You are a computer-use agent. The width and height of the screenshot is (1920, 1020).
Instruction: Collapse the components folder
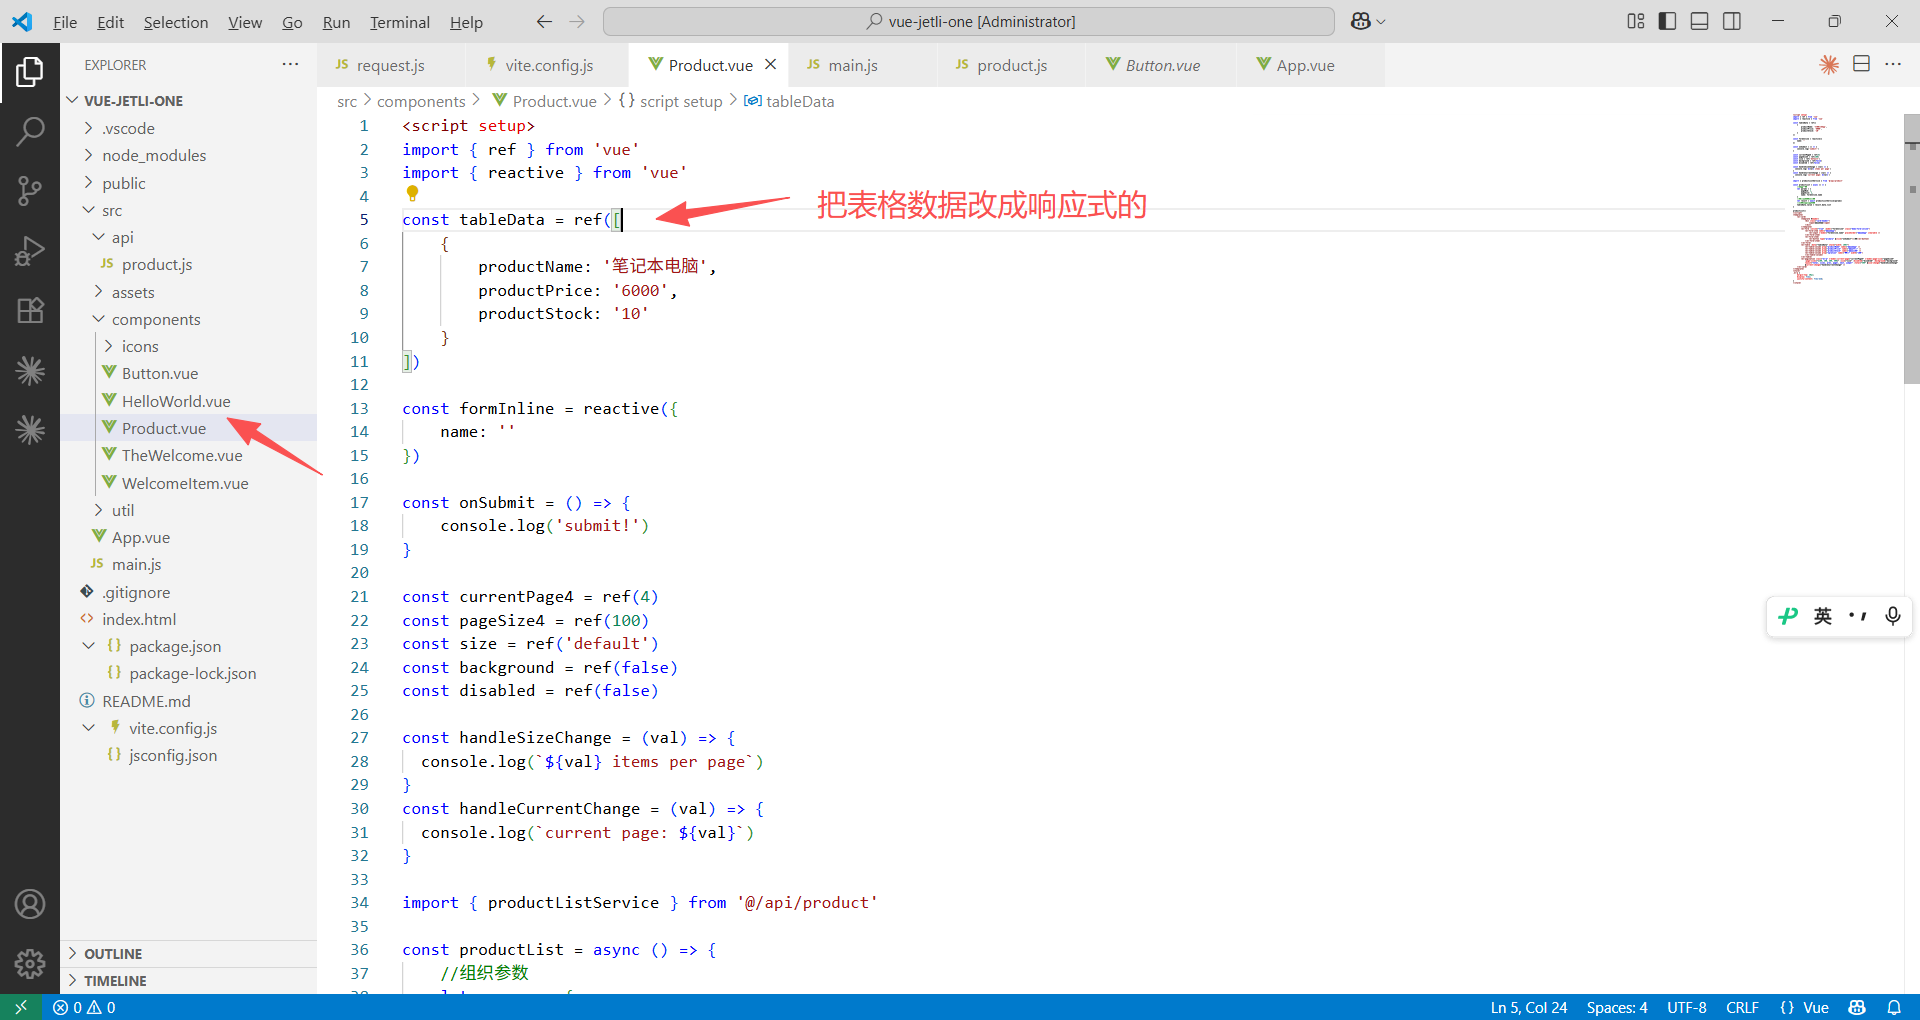click(x=188, y=319)
